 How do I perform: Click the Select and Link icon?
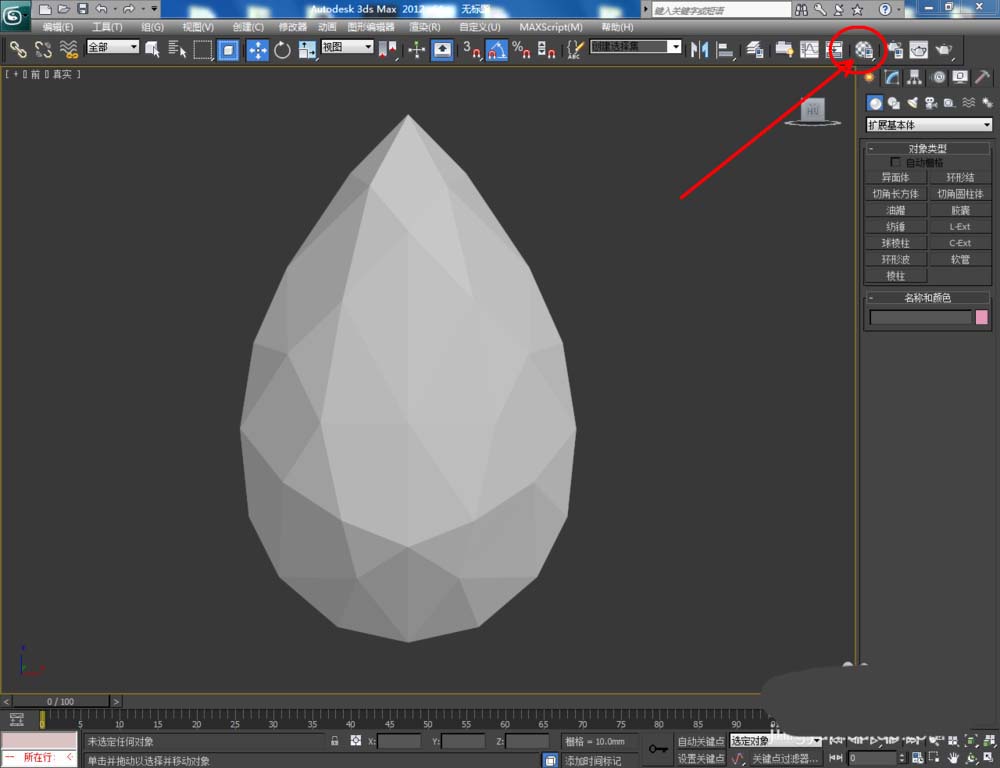click(x=18, y=49)
